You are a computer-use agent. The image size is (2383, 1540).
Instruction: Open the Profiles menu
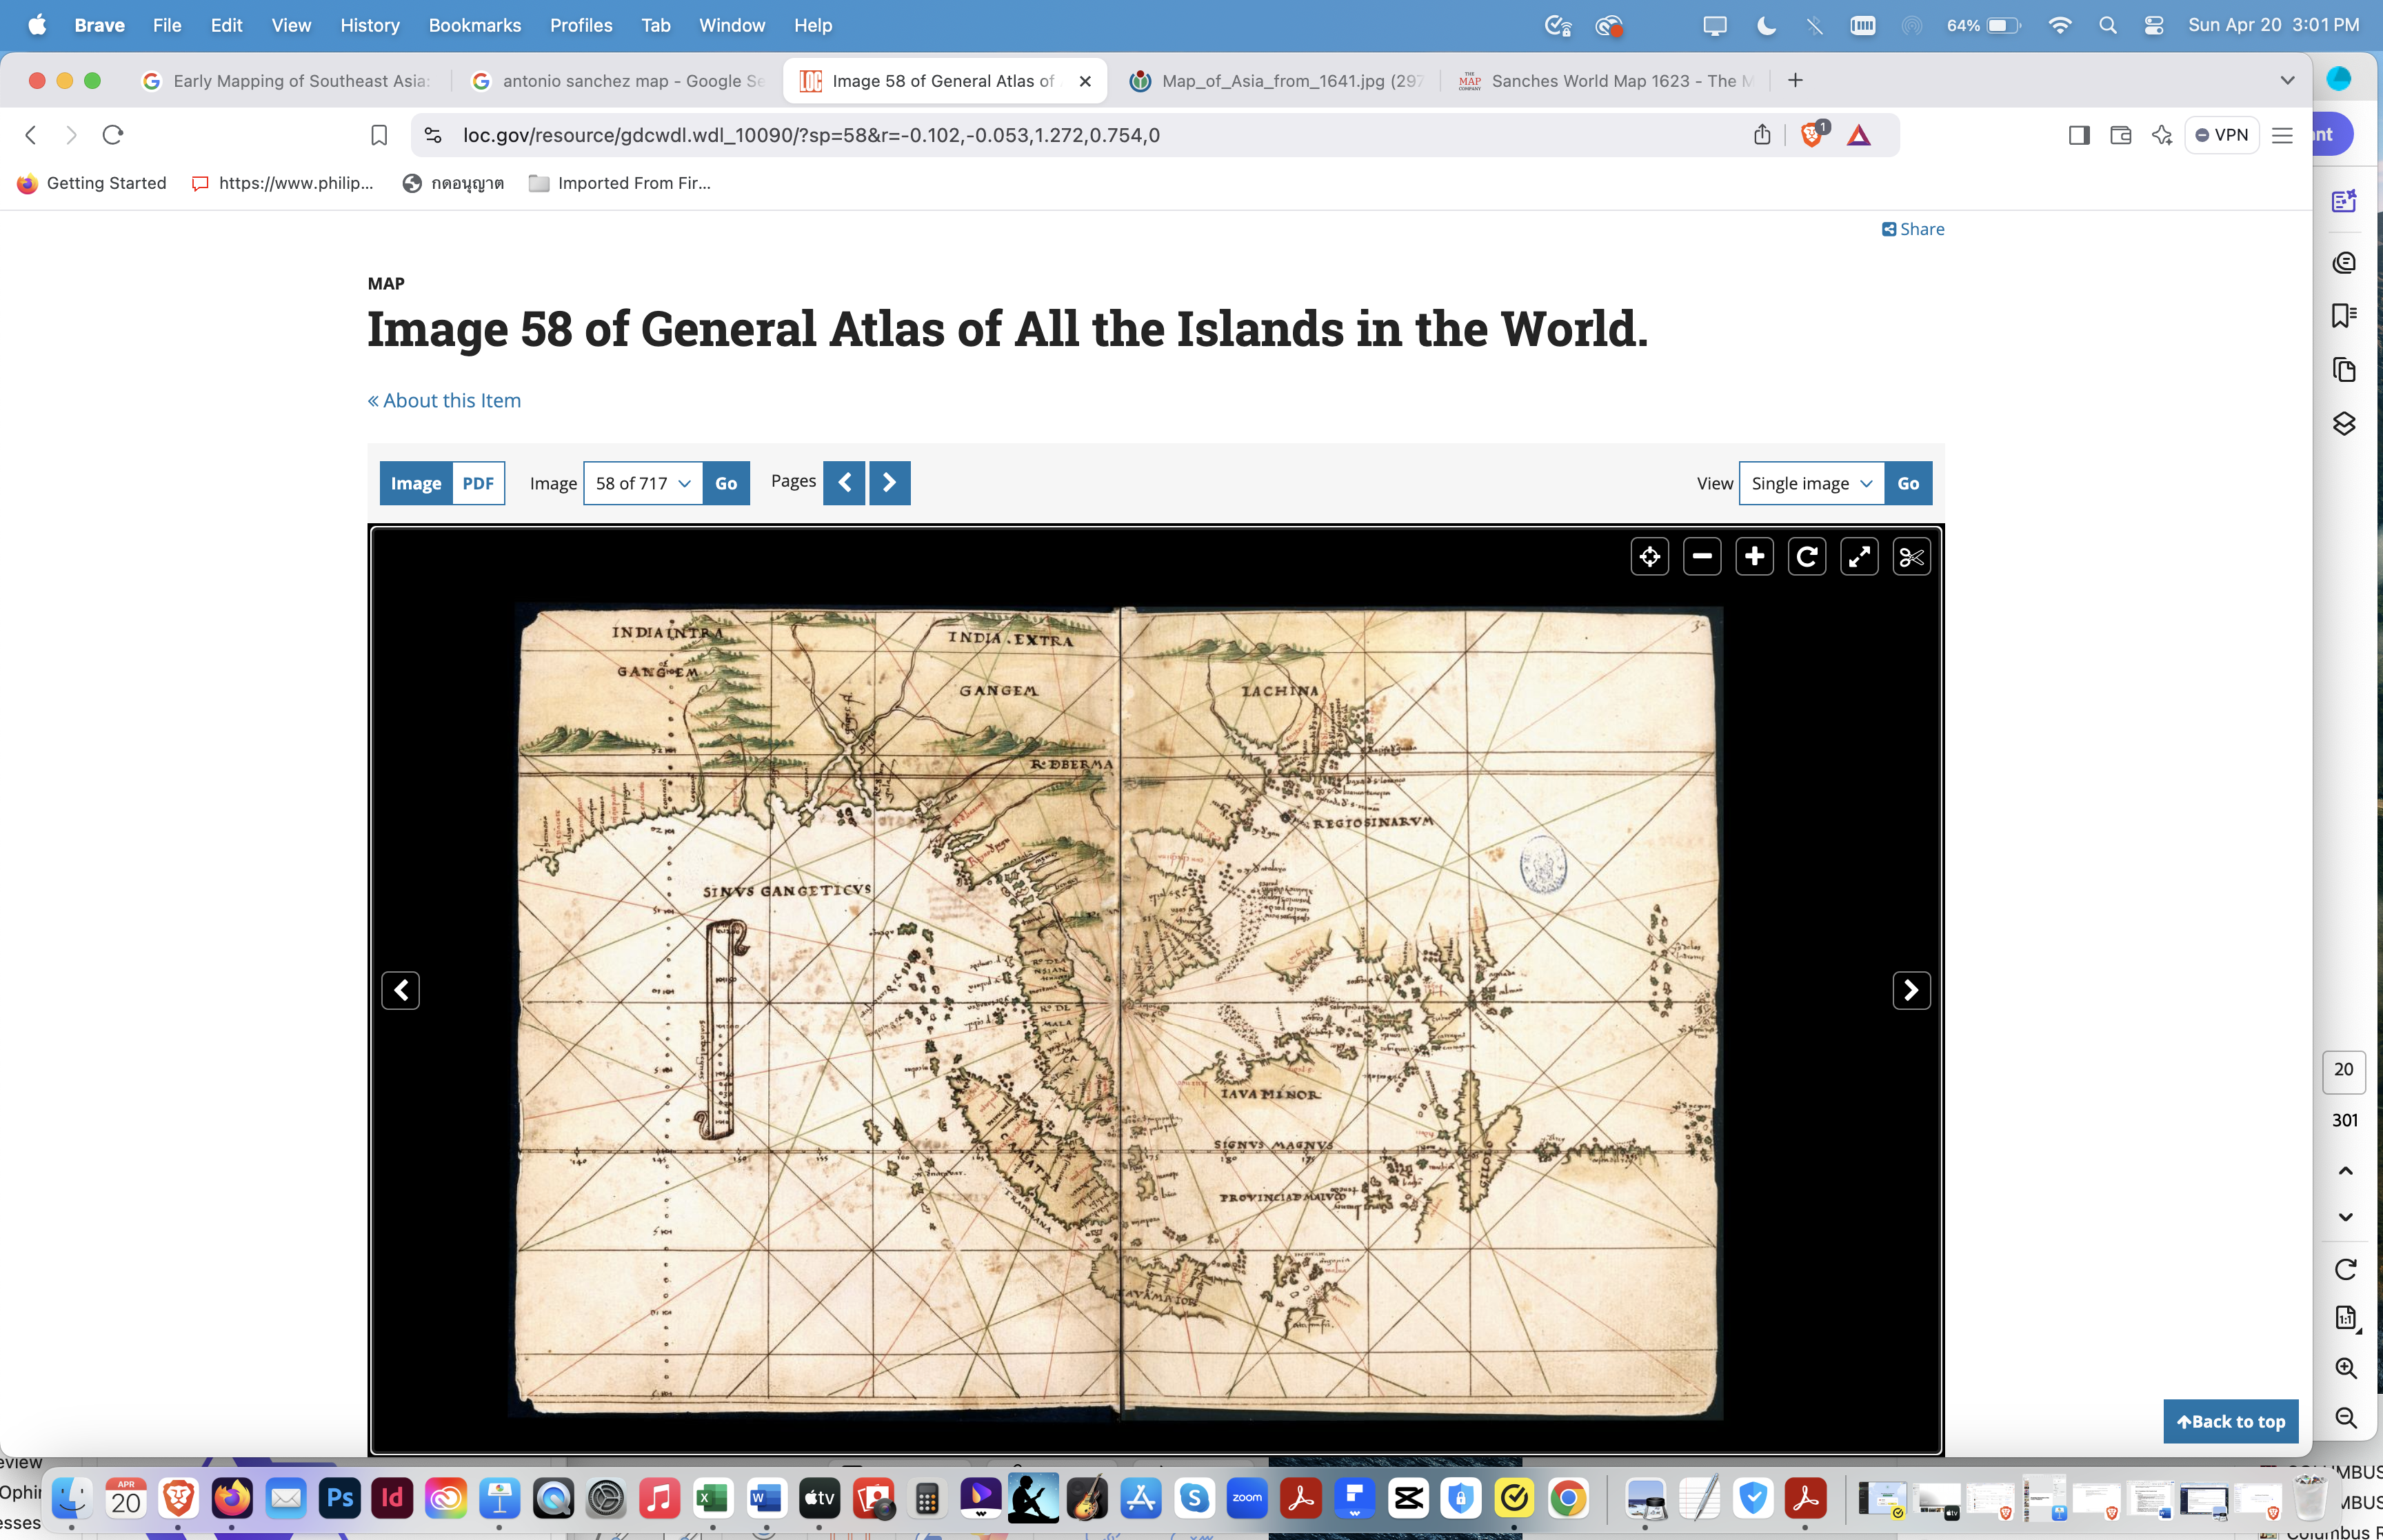(581, 25)
